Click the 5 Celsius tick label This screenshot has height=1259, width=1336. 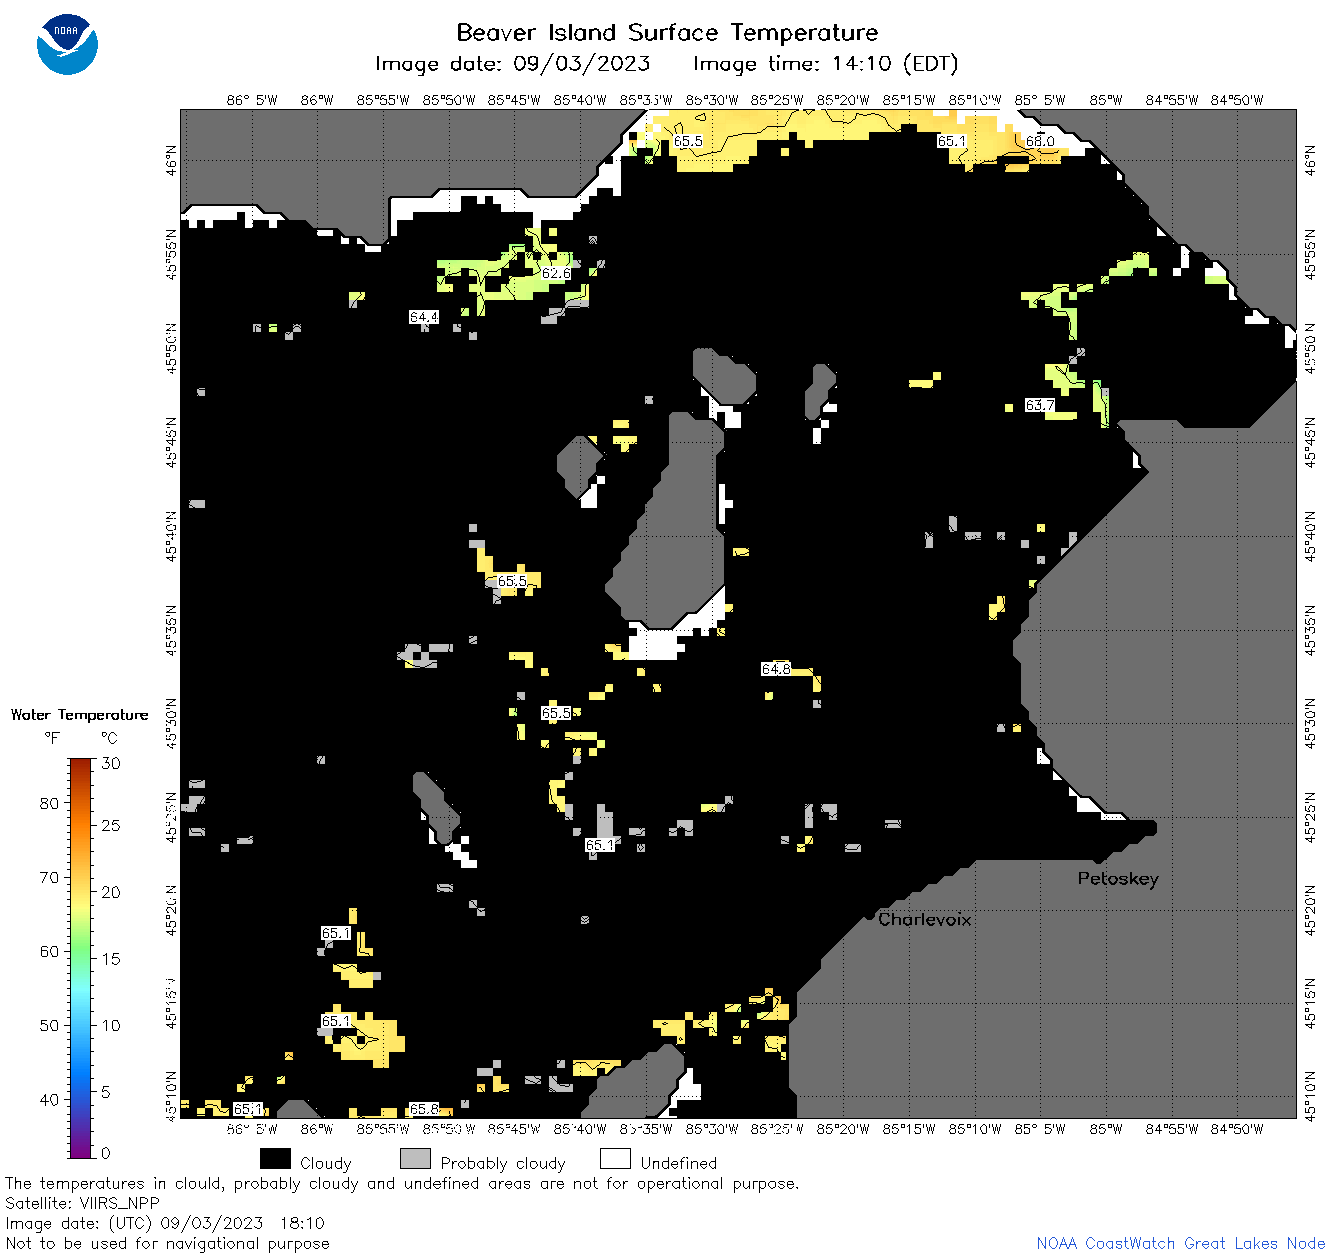[106, 1092]
